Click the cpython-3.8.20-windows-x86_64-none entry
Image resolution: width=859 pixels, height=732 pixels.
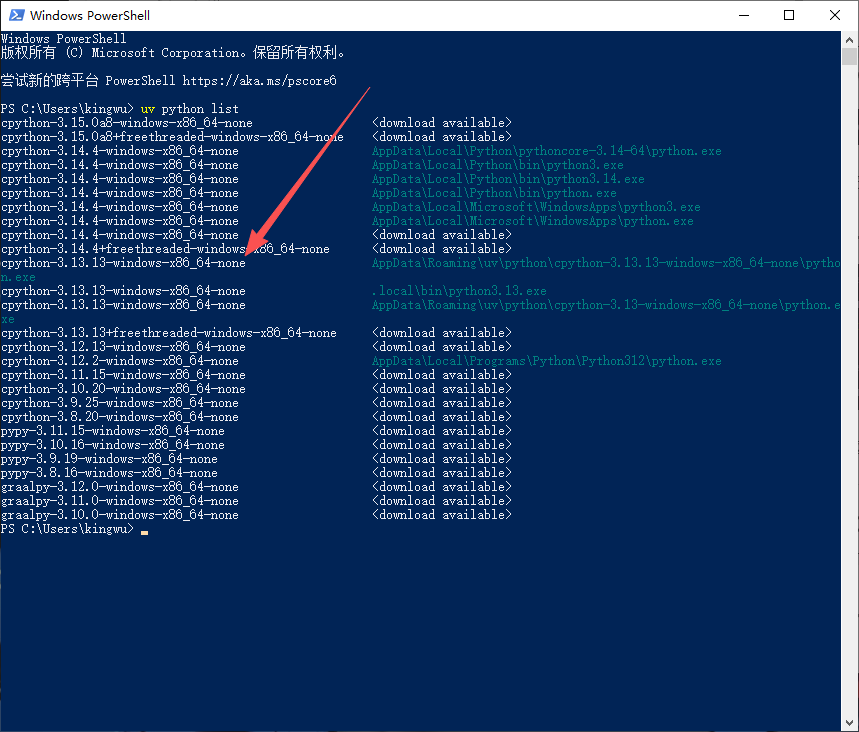point(119,417)
